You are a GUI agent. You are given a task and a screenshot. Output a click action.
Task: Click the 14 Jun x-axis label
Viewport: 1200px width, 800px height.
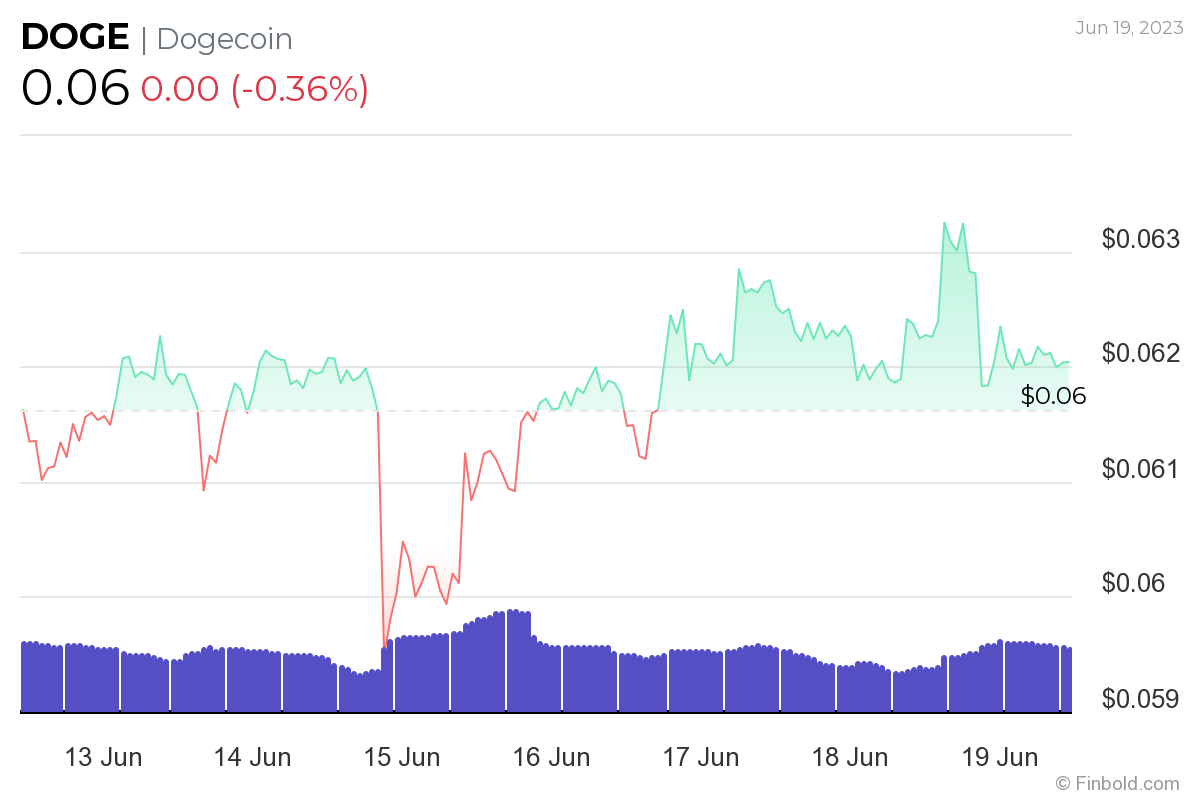tap(252, 757)
